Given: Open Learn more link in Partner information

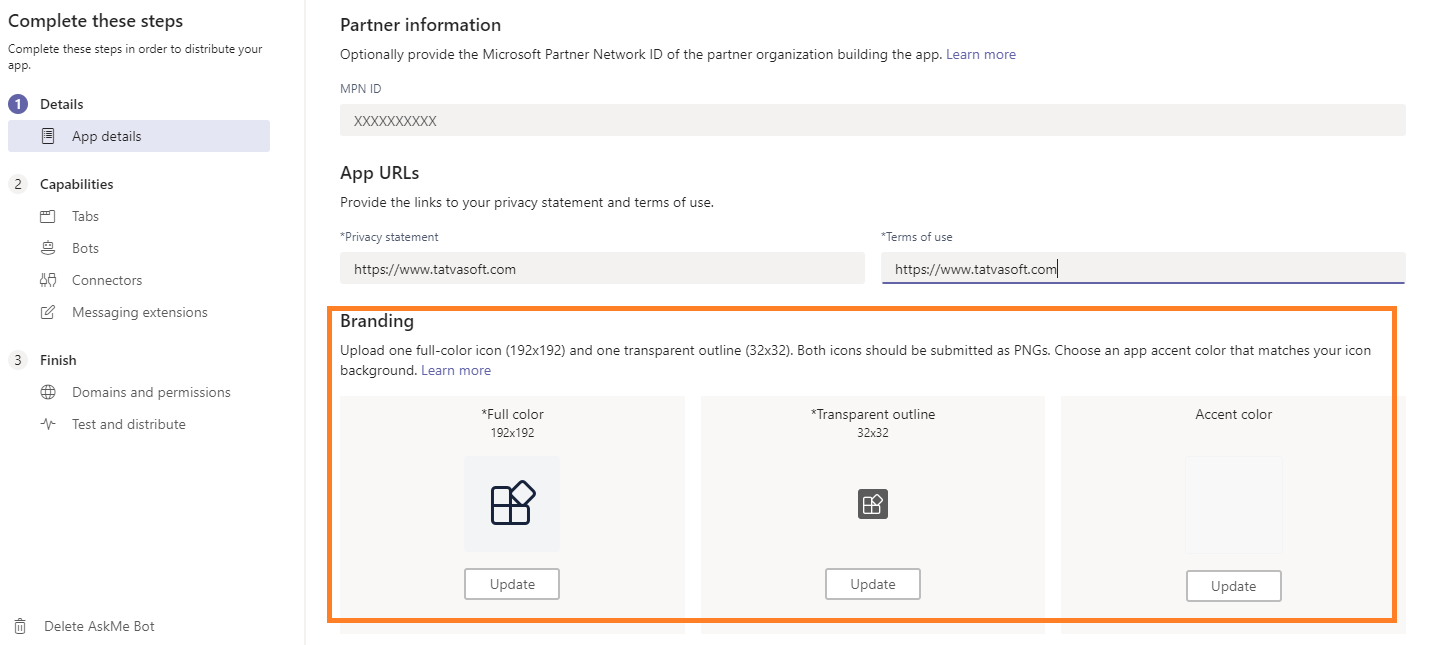Looking at the screenshot, I should point(981,54).
